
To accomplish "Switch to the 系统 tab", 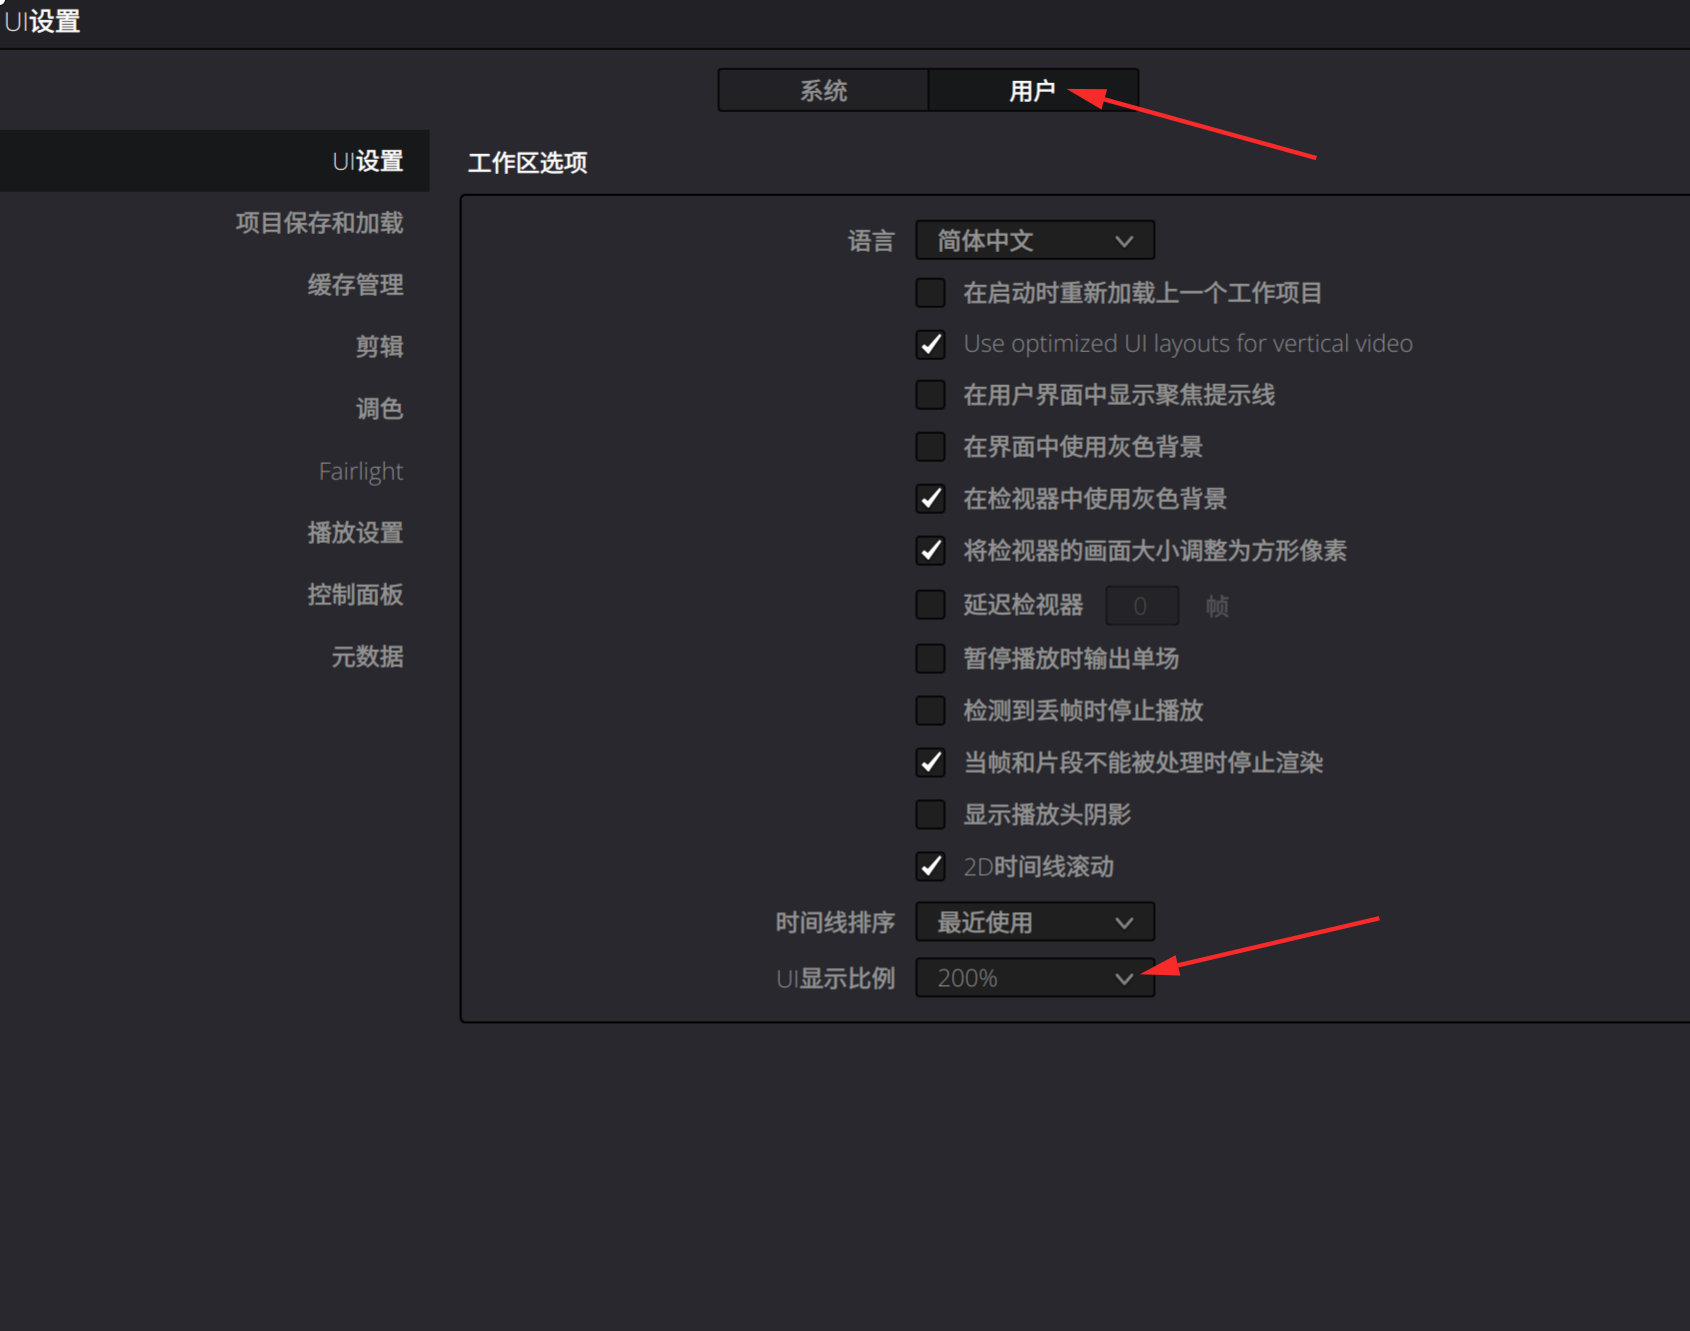I will tap(823, 91).
